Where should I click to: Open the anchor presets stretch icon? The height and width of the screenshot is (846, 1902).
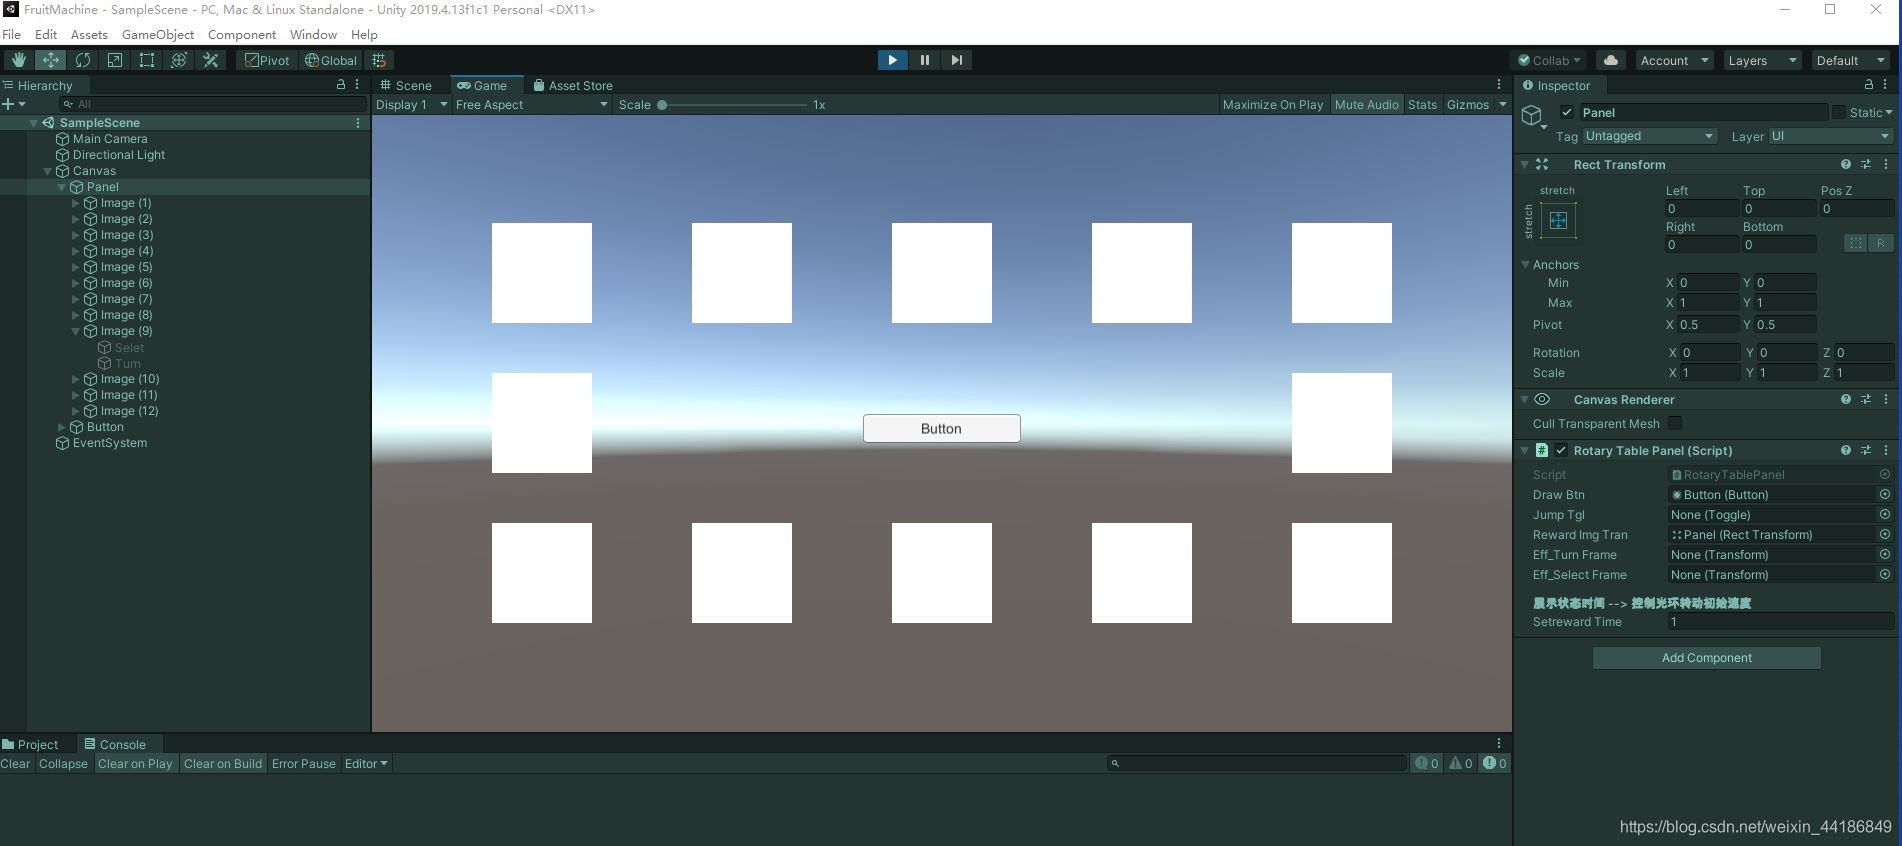1558,220
